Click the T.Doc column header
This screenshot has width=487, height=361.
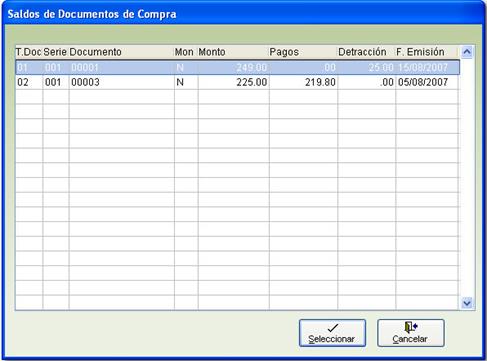click(29, 52)
